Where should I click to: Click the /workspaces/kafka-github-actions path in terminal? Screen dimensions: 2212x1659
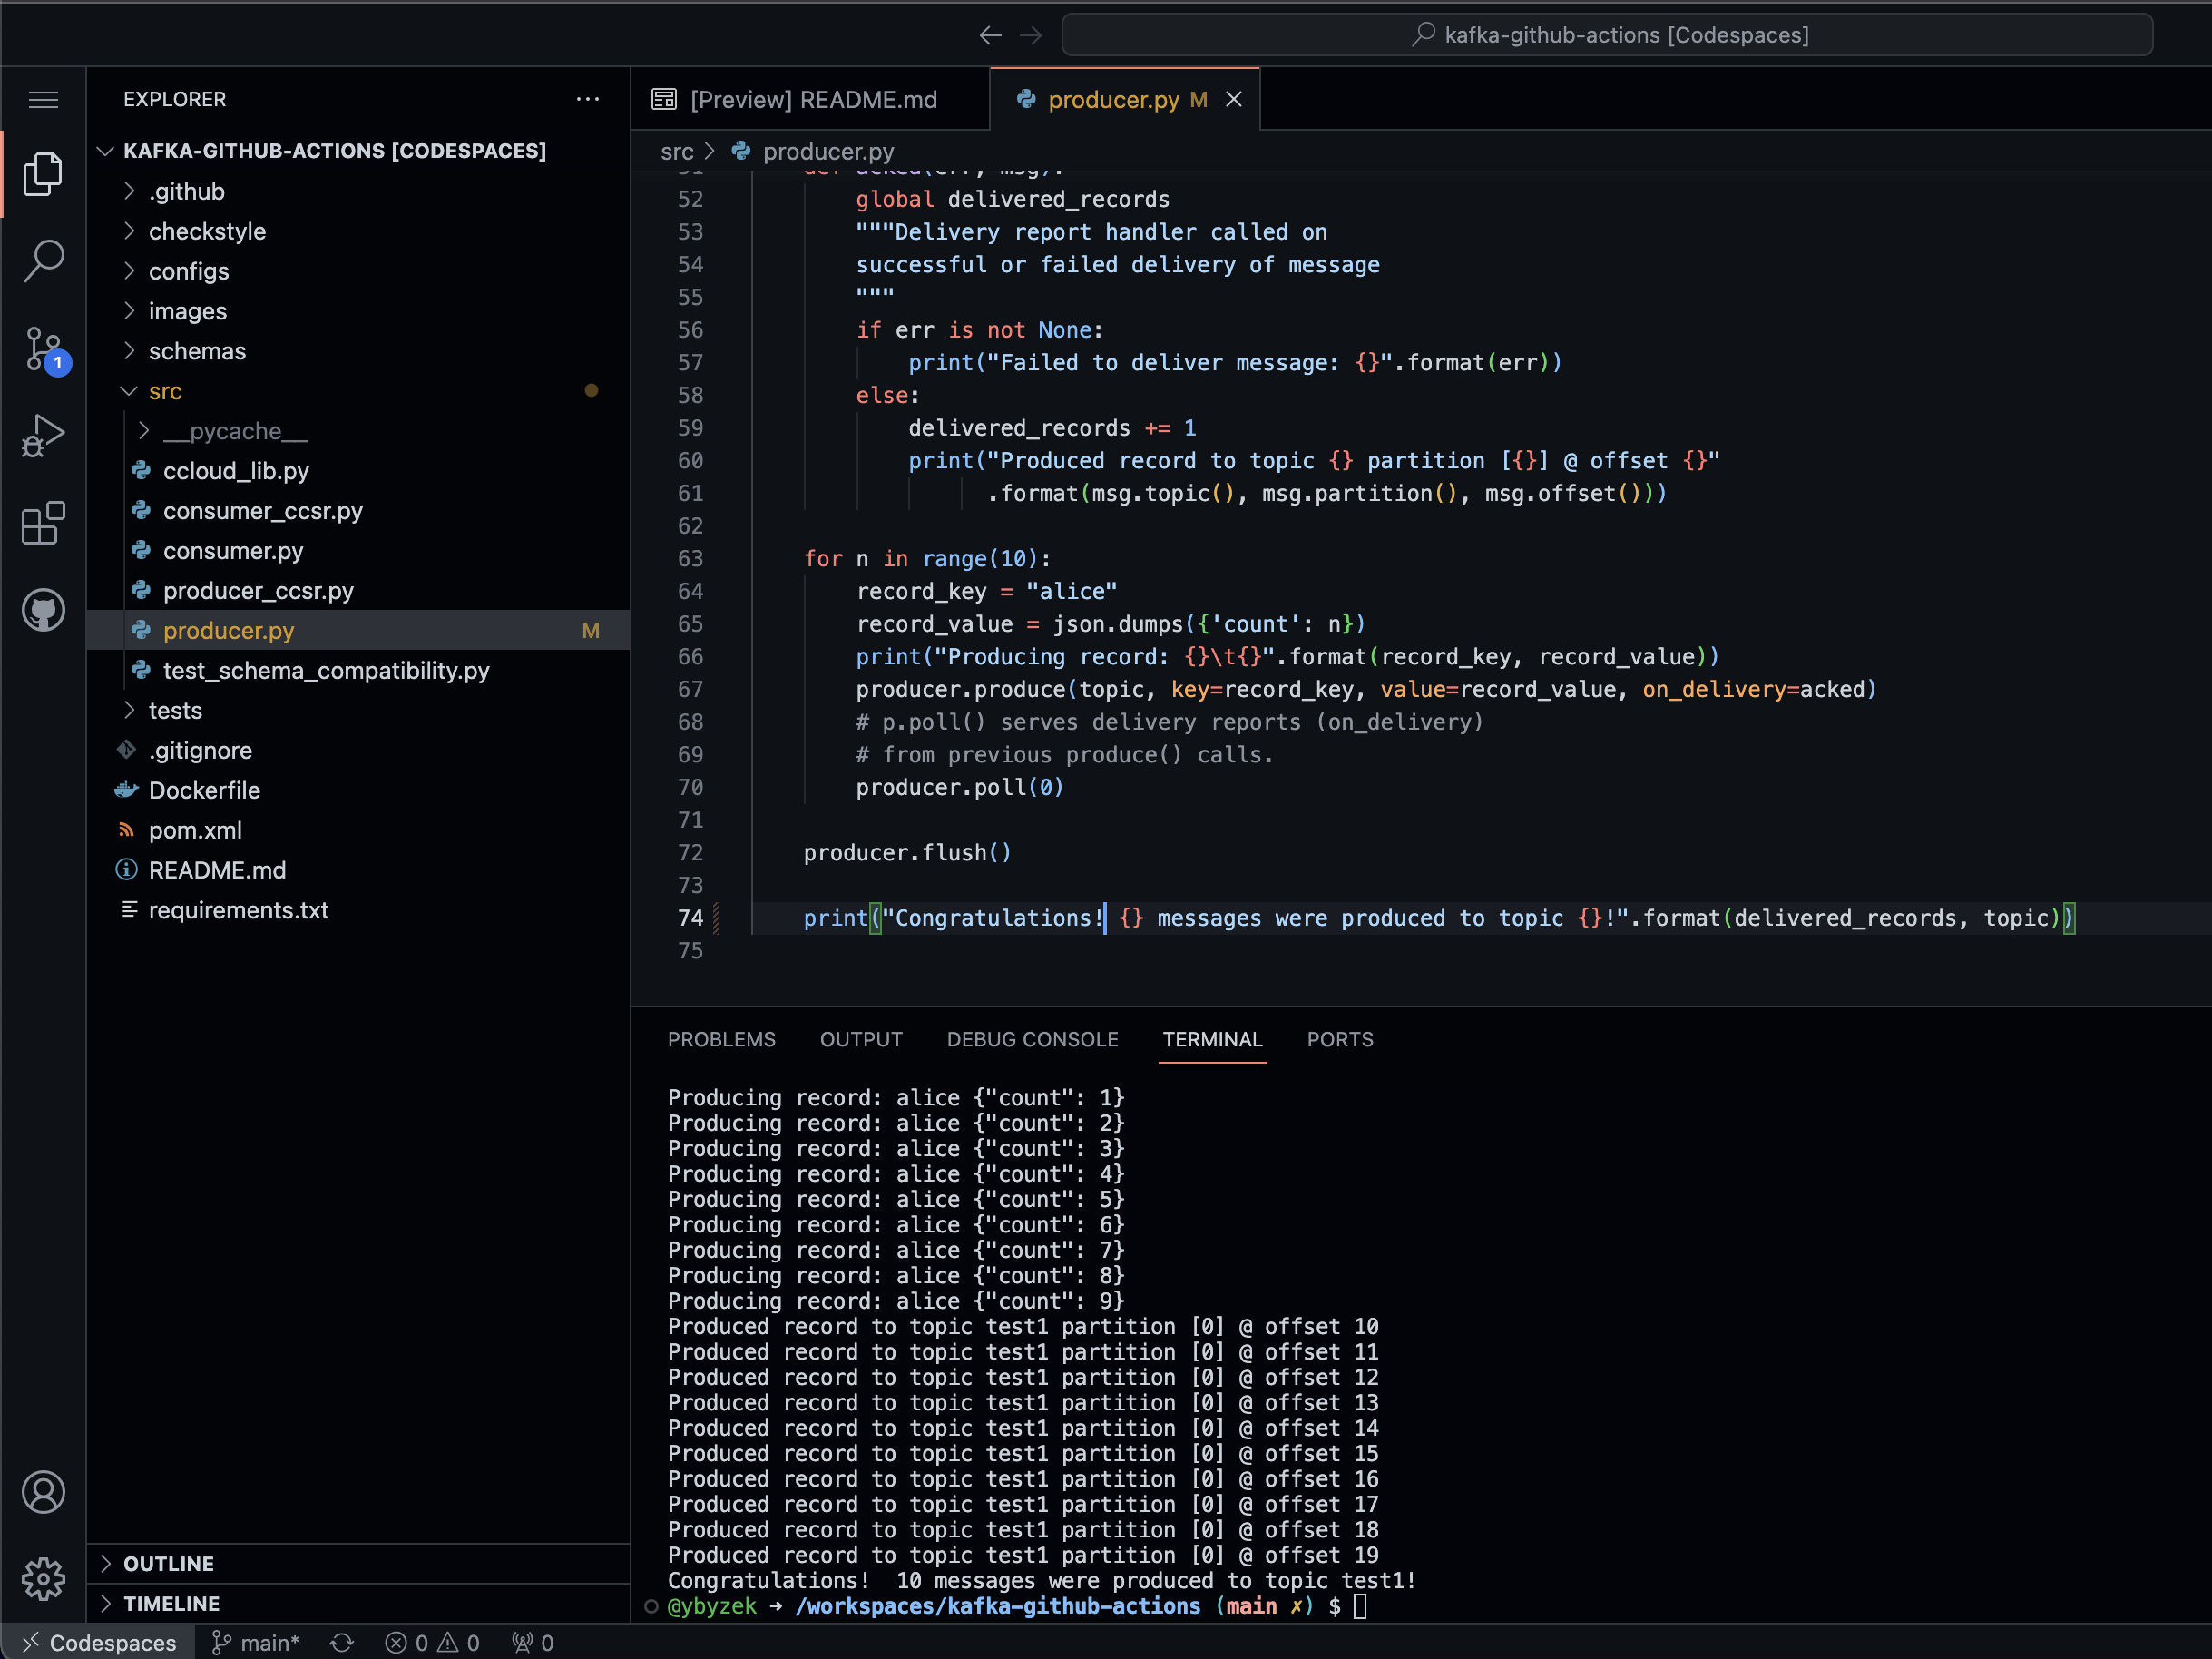click(997, 1606)
